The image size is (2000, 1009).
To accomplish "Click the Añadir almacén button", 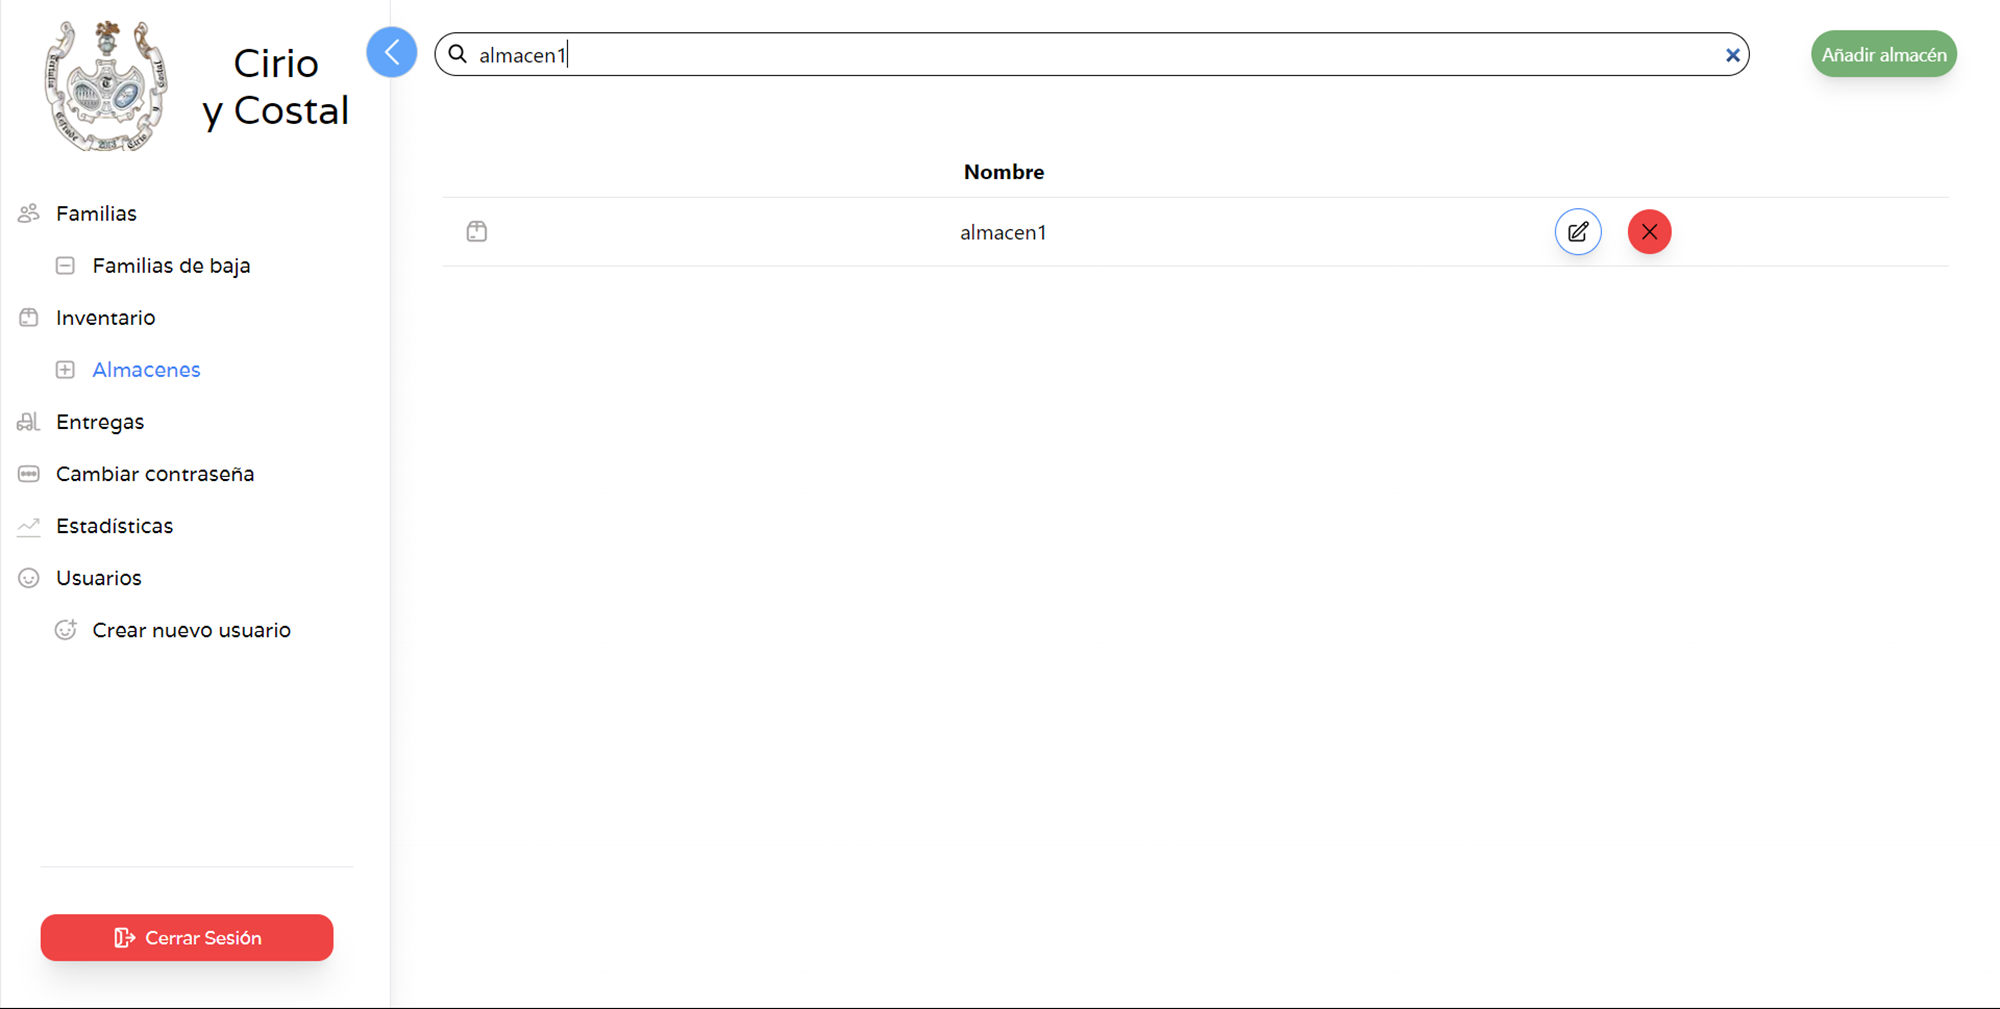I will click(x=1883, y=55).
